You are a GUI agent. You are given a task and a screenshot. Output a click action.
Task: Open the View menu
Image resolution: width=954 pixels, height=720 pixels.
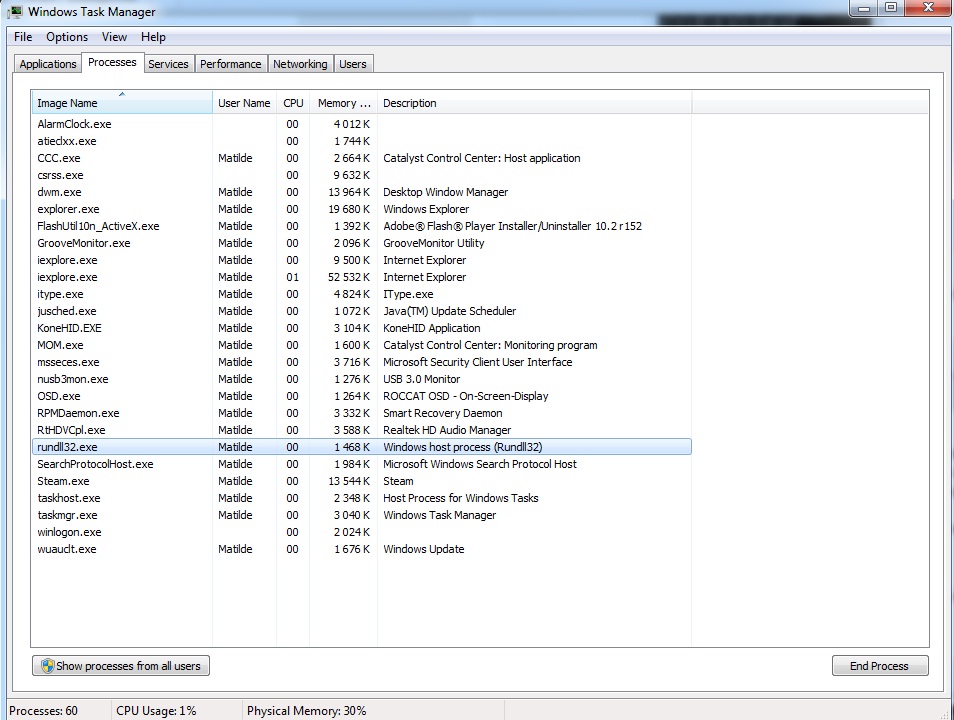pyautogui.click(x=114, y=37)
